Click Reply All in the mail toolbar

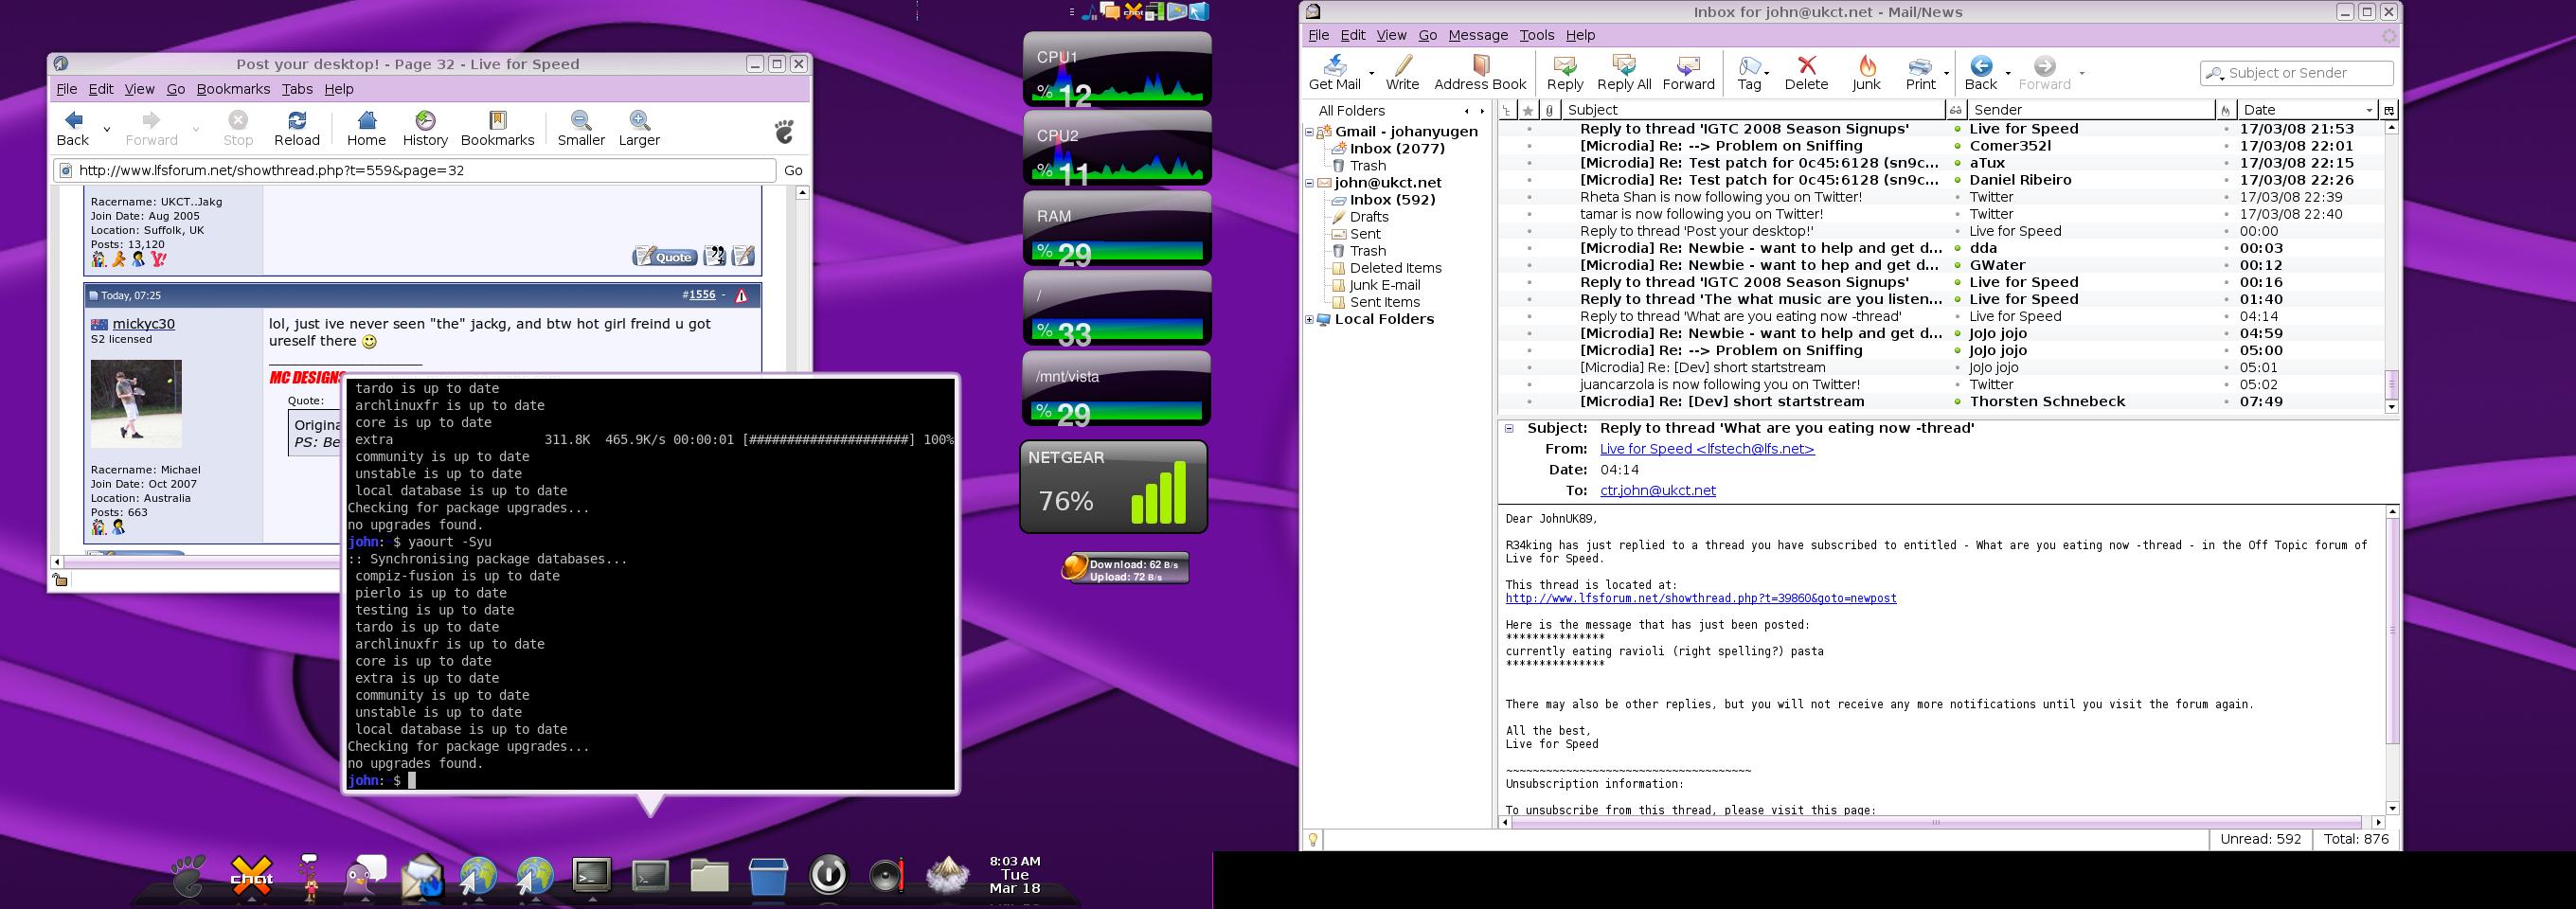pos(1624,73)
